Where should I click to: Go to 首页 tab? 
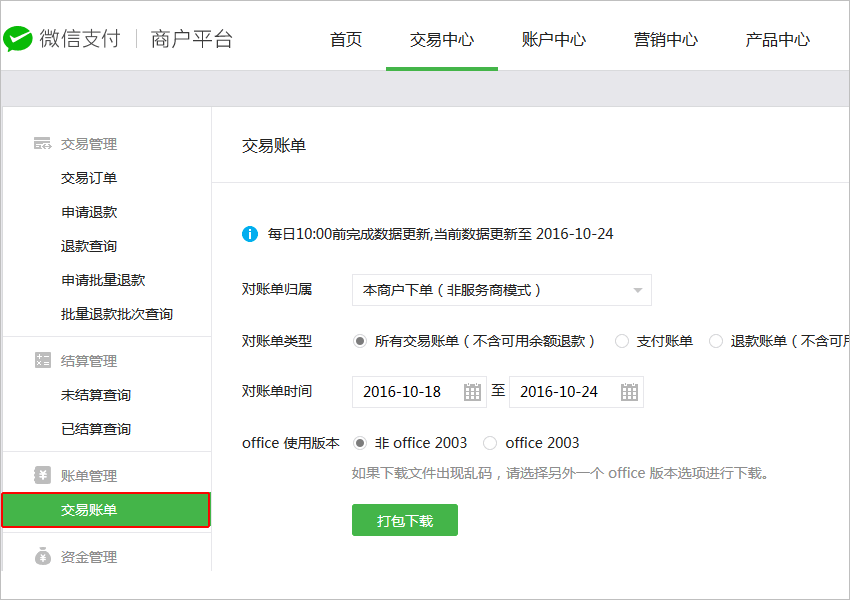point(346,40)
